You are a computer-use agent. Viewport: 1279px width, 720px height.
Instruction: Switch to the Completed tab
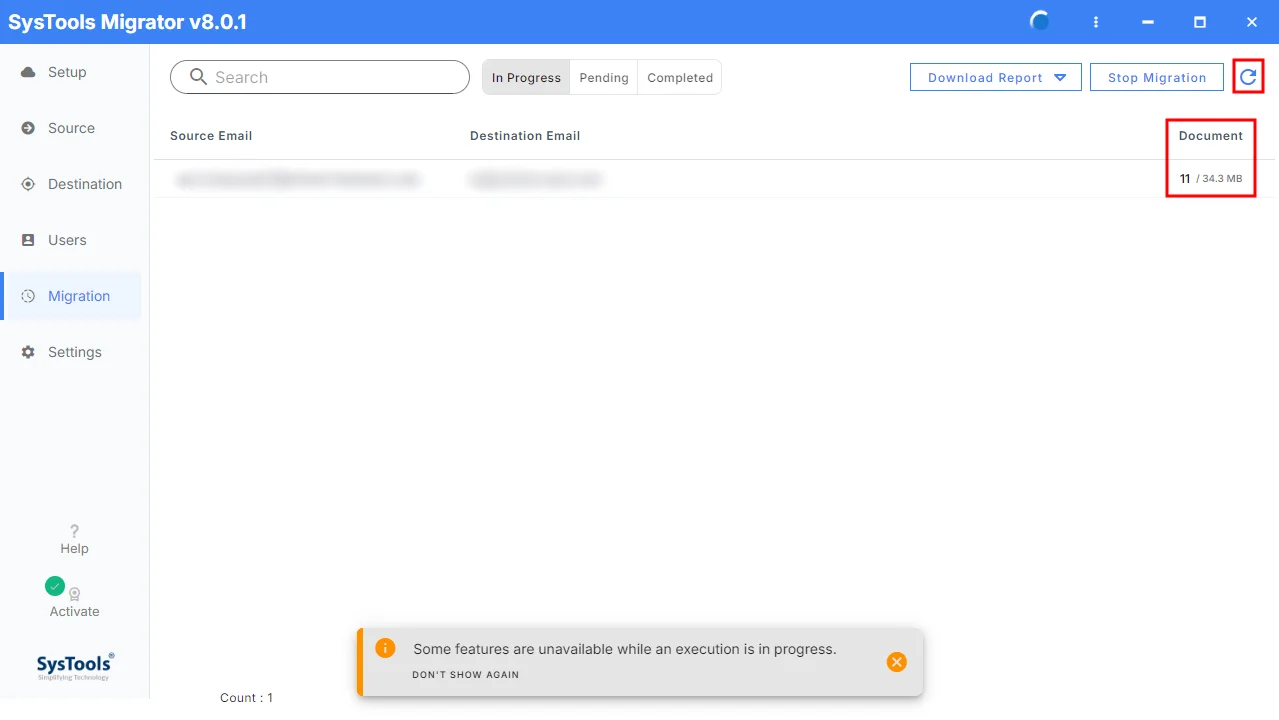pos(680,77)
